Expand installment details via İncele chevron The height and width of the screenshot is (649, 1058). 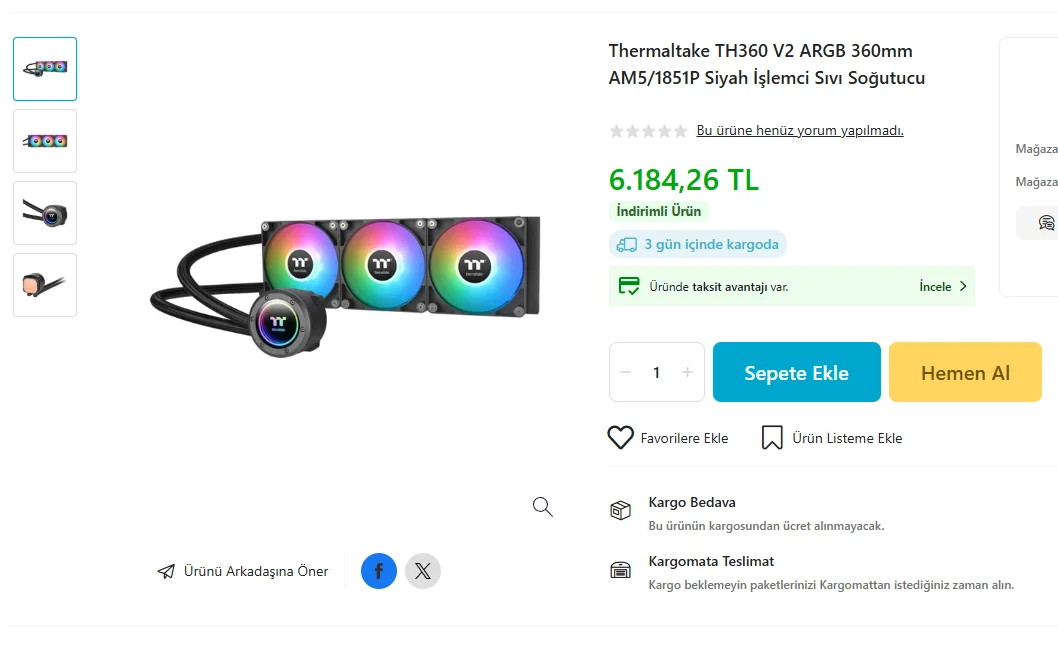click(962, 286)
